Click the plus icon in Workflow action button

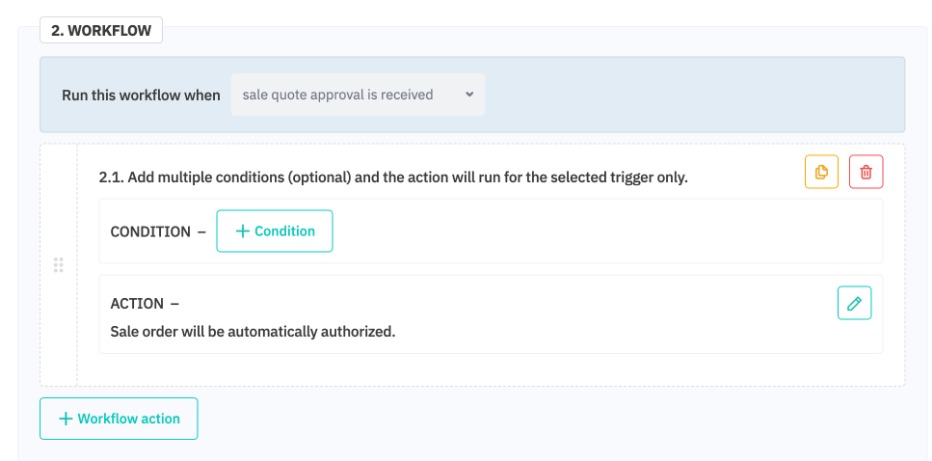pyautogui.click(x=66, y=419)
